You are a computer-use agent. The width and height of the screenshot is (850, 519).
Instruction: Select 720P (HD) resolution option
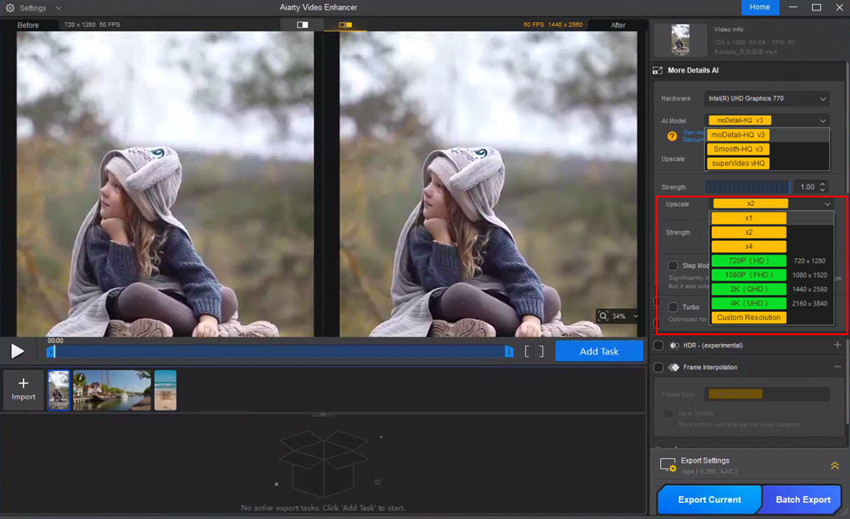point(749,260)
